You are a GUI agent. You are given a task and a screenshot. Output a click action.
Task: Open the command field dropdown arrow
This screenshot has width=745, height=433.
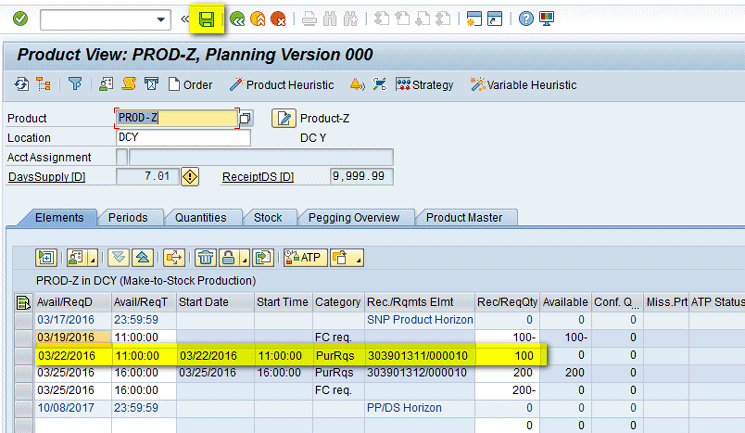coord(163,19)
